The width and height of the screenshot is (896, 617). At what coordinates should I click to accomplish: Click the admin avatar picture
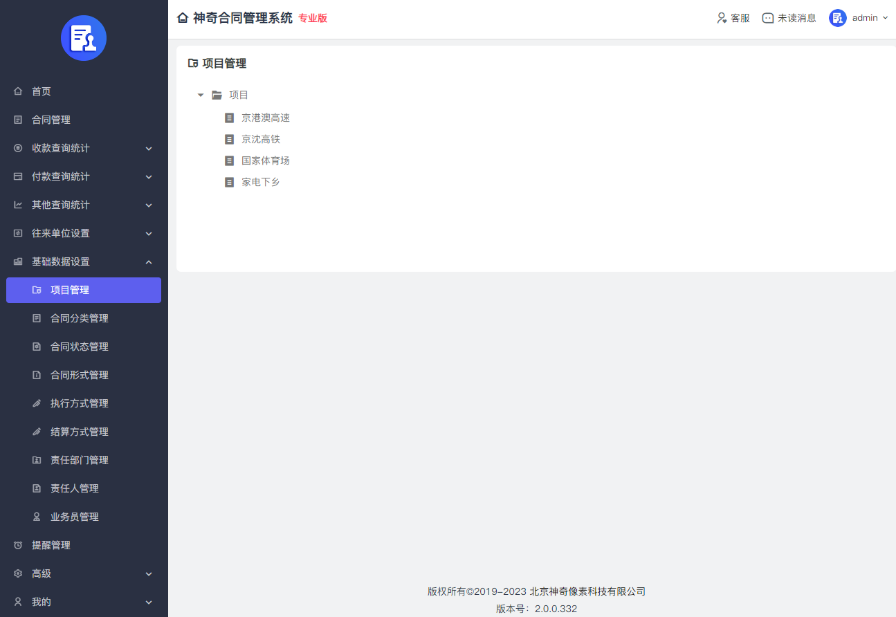coord(837,17)
